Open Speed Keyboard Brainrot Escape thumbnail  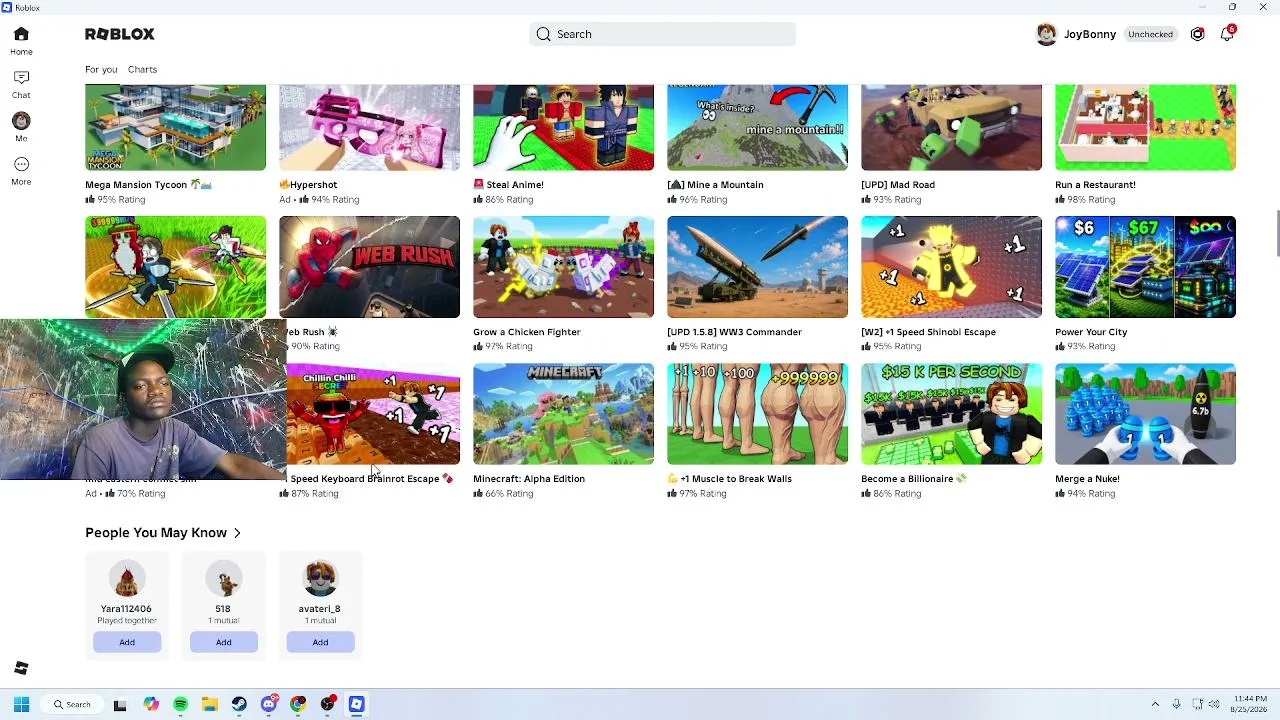point(374,414)
